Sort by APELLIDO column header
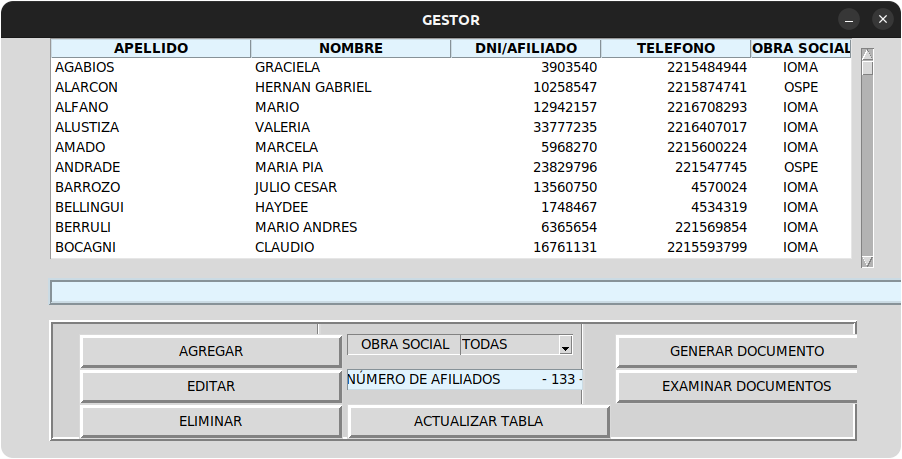The height and width of the screenshot is (459, 902). coord(151,48)
